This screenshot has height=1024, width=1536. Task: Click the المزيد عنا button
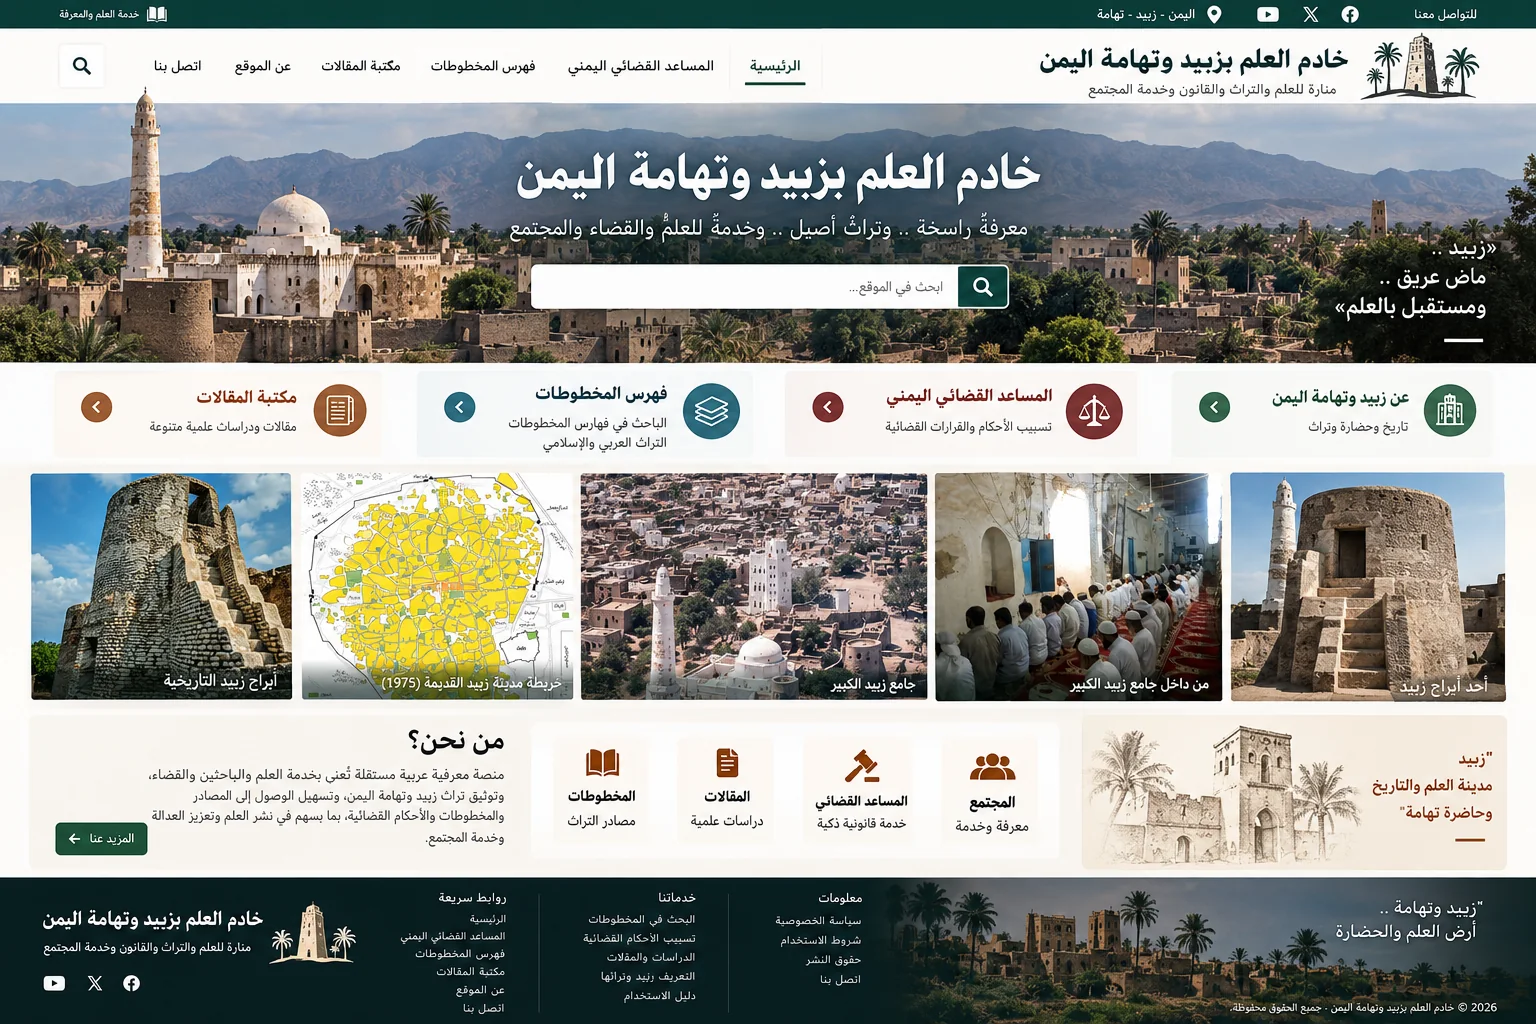[101, 839]
